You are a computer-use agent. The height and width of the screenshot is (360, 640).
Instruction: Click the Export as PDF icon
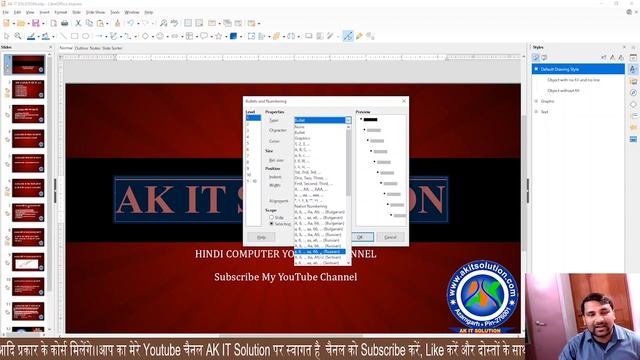pos(53,23)
